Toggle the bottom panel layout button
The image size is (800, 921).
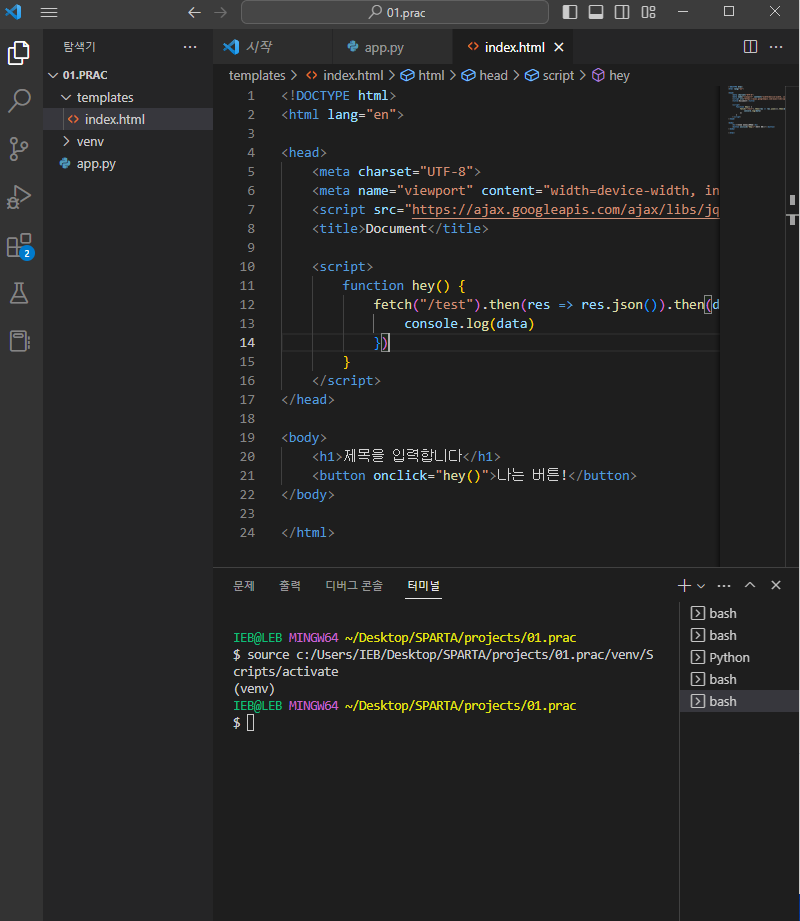(x=596, y=12)
